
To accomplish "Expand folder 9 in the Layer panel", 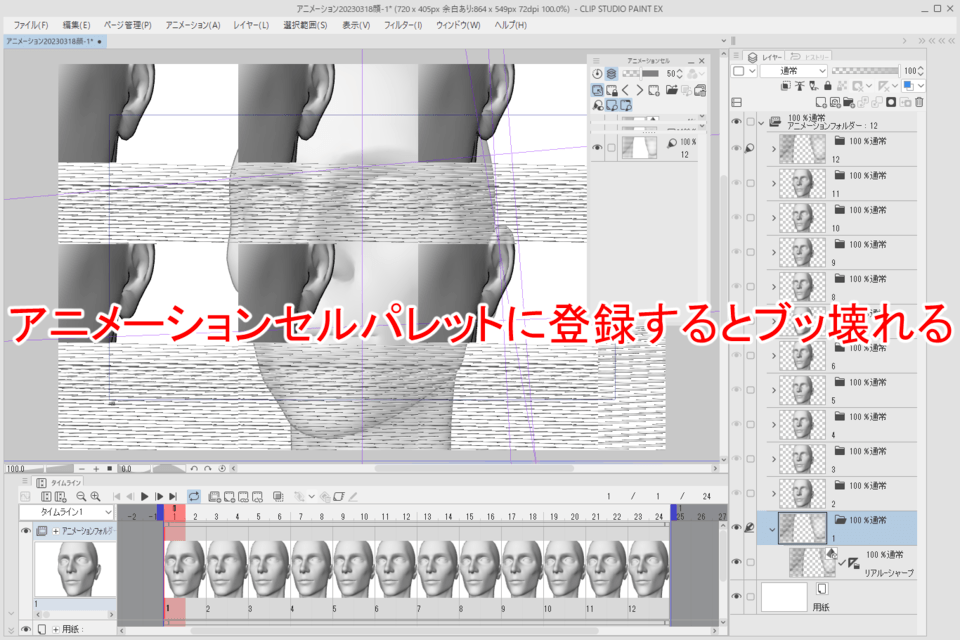I will pos(774,252).
